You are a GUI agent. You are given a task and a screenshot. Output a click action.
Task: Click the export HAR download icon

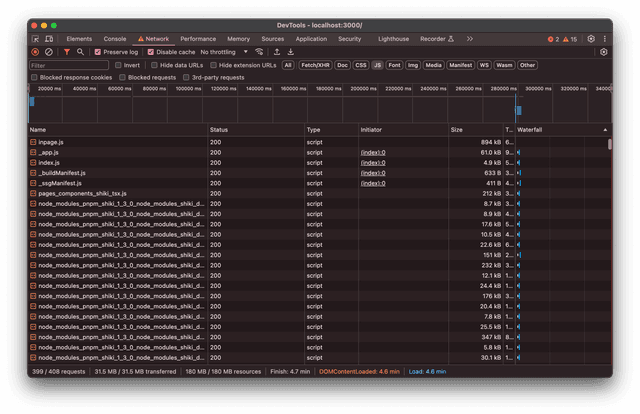[x=290, y=51]
